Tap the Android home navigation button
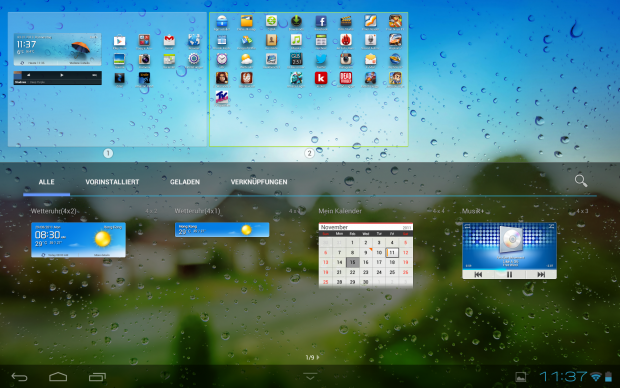620x388 pixels. [58, 377]
